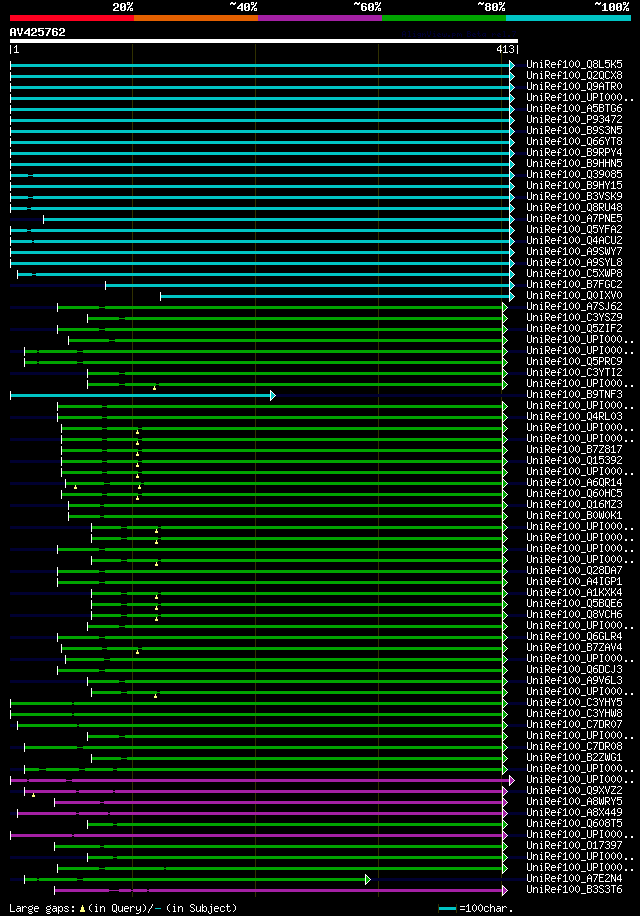Open hit UniRef100_B9RPY4
Viewport: 640px width, 916px height.
(x=574, y=152)
